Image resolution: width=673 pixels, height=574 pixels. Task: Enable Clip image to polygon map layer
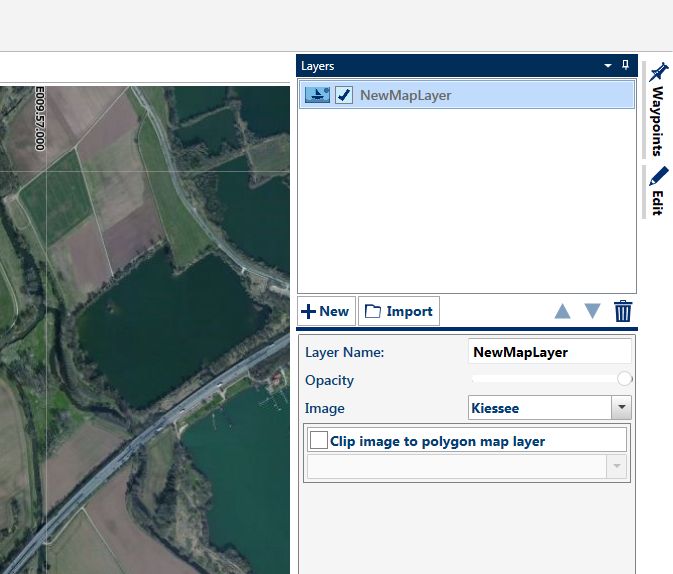tap(319, 440)
